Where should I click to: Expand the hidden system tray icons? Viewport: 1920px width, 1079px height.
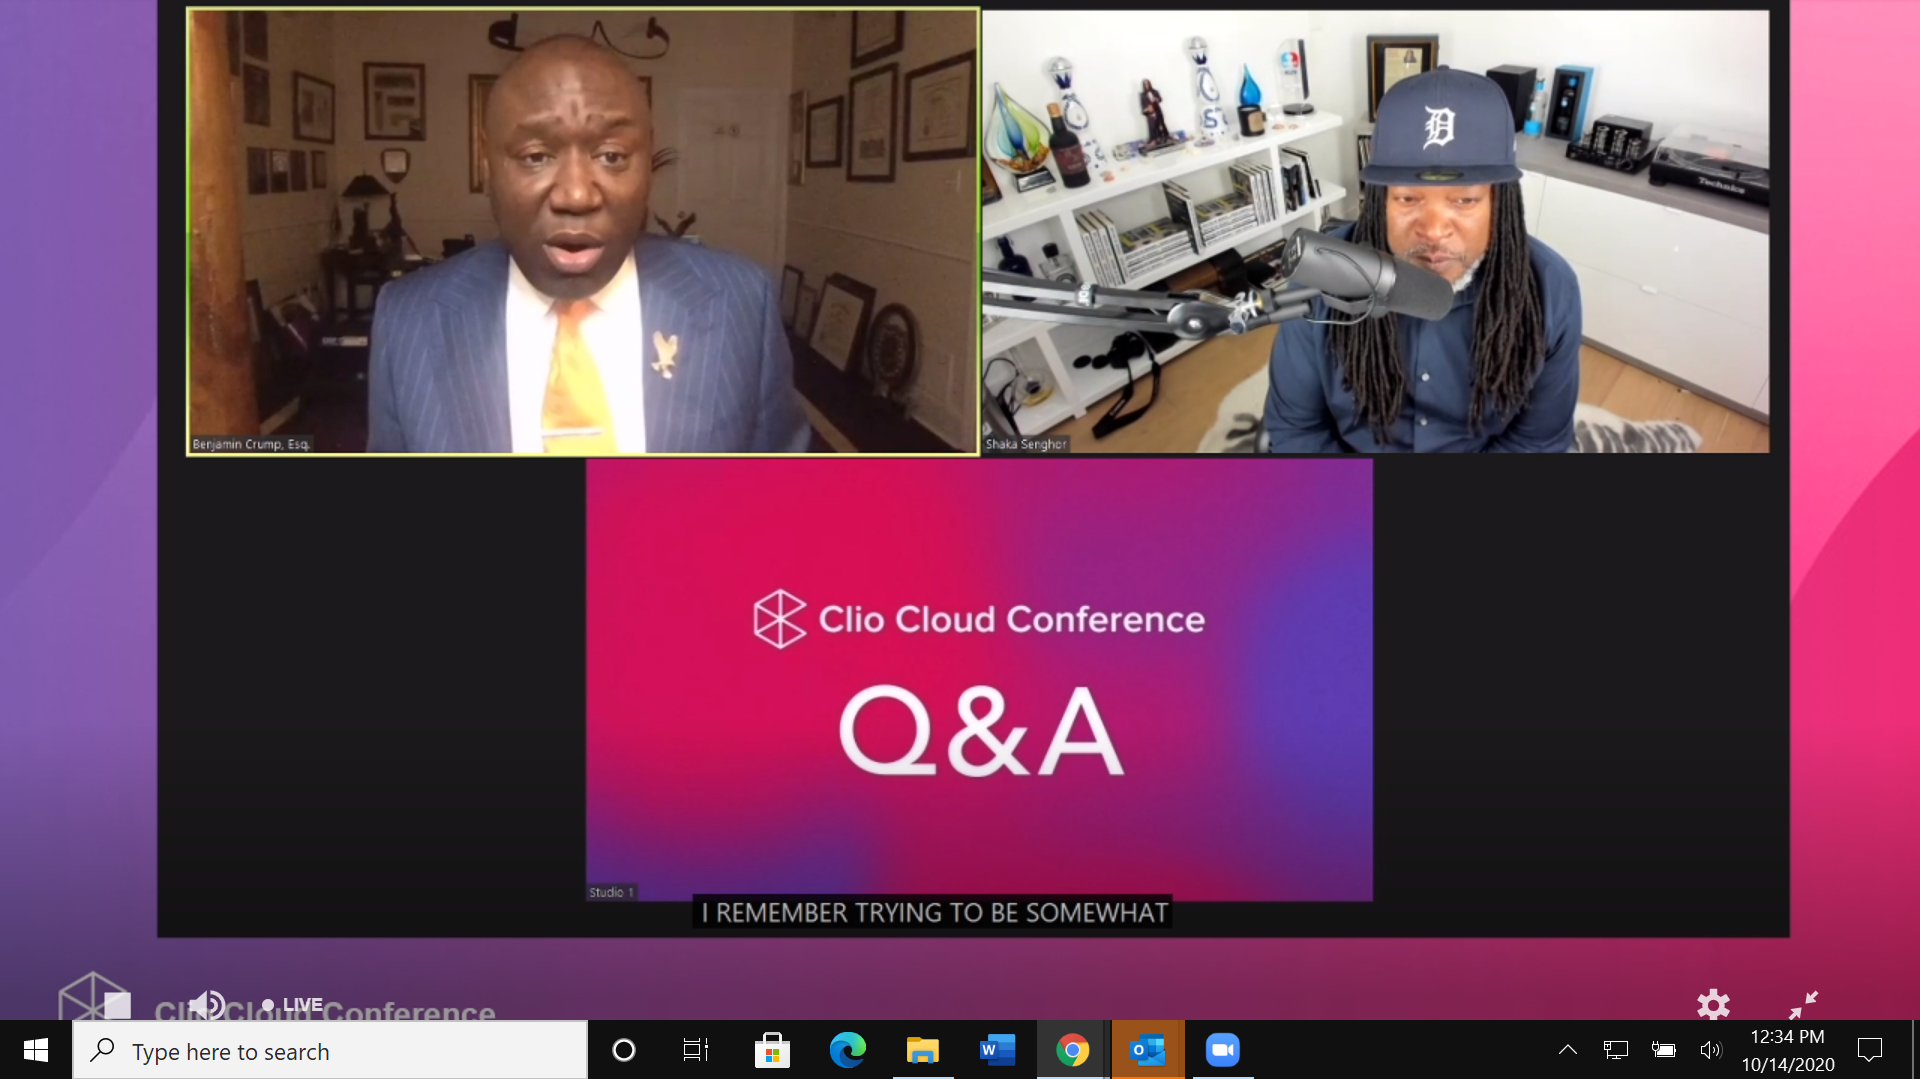(x=1568, y=1050)
